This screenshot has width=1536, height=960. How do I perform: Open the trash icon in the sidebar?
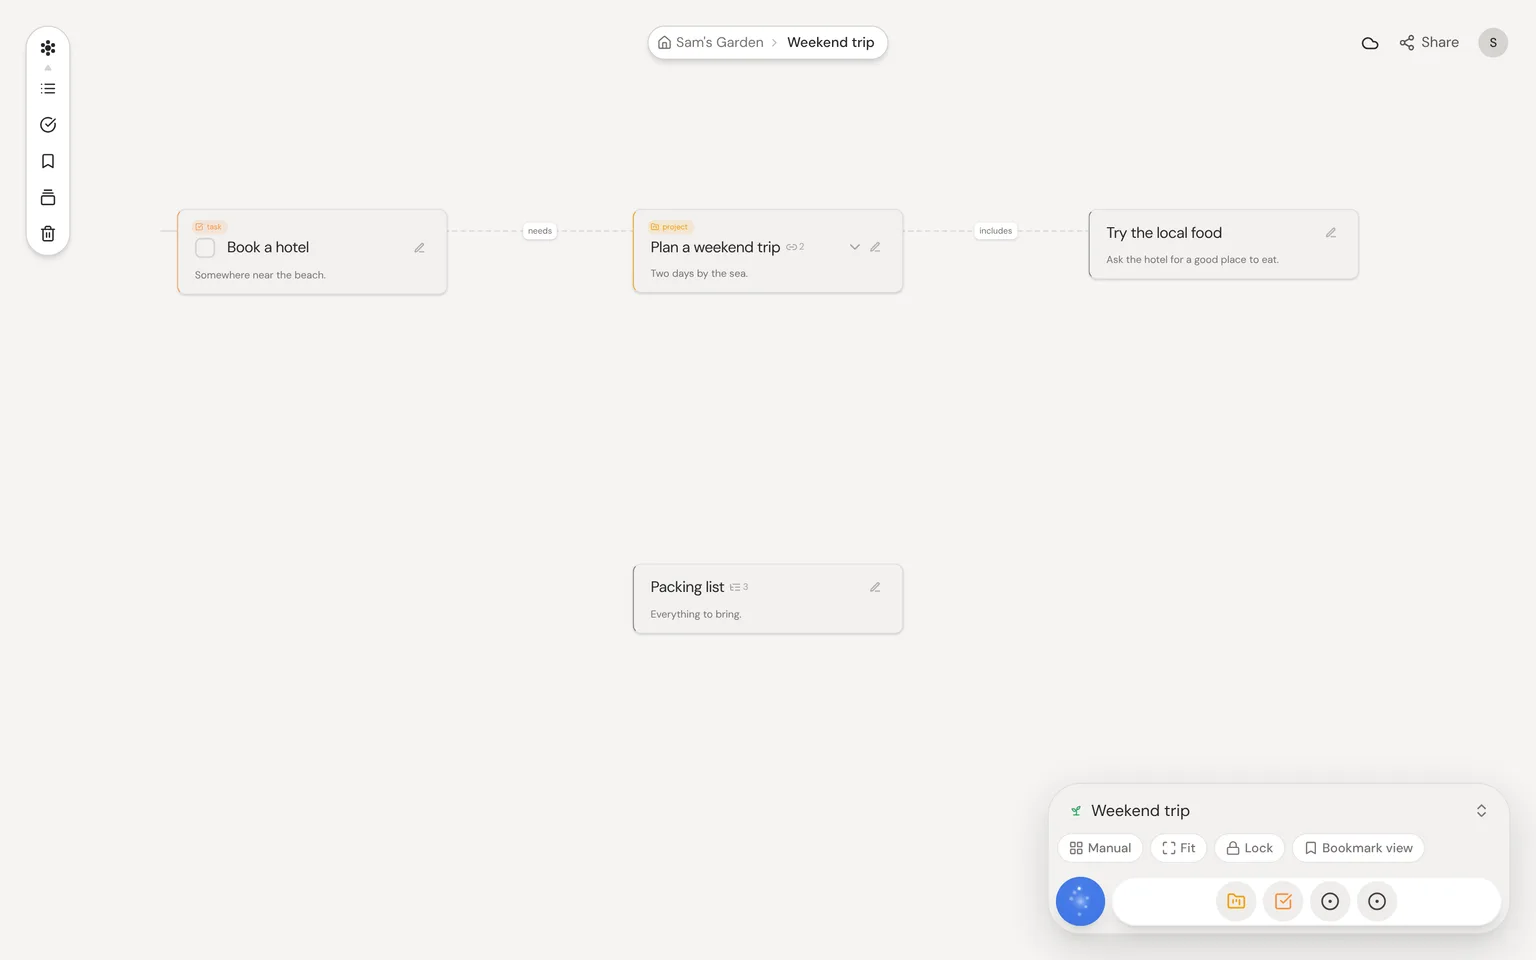tap(48, 234)
